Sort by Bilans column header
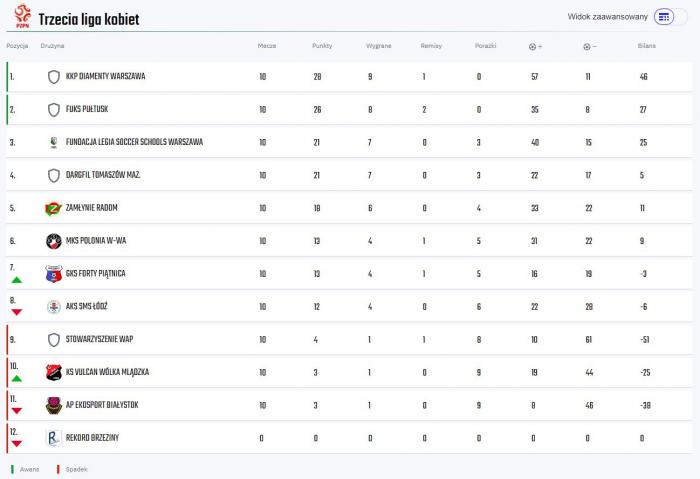The width and height of the screenshot is (700, 479). tap(647, 46)
